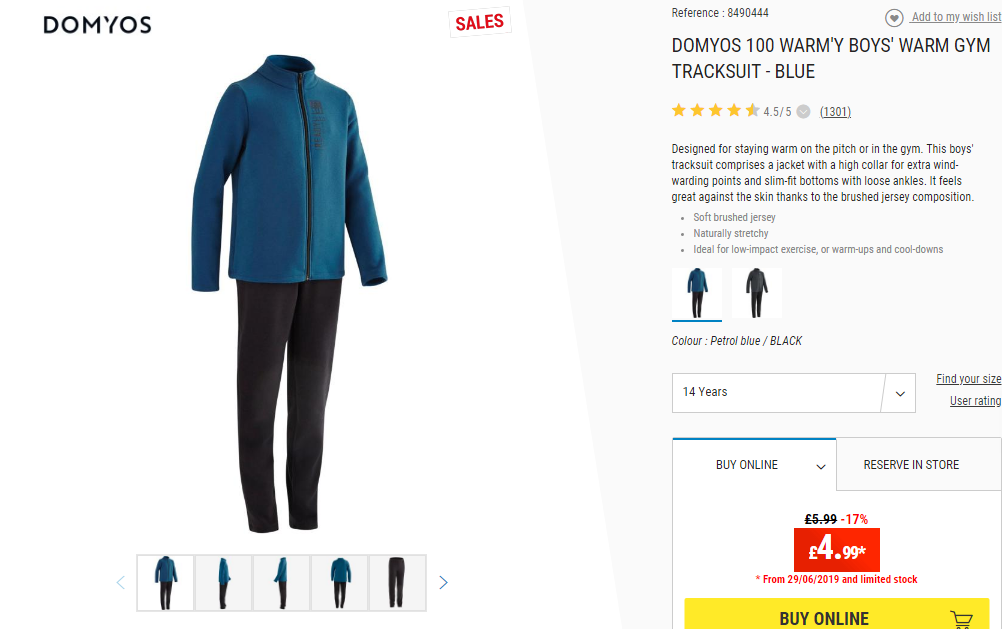Viewport: 1002px width, 629px height.
Task: Click the yellow BUY ONLINE button
Action: 836,614
